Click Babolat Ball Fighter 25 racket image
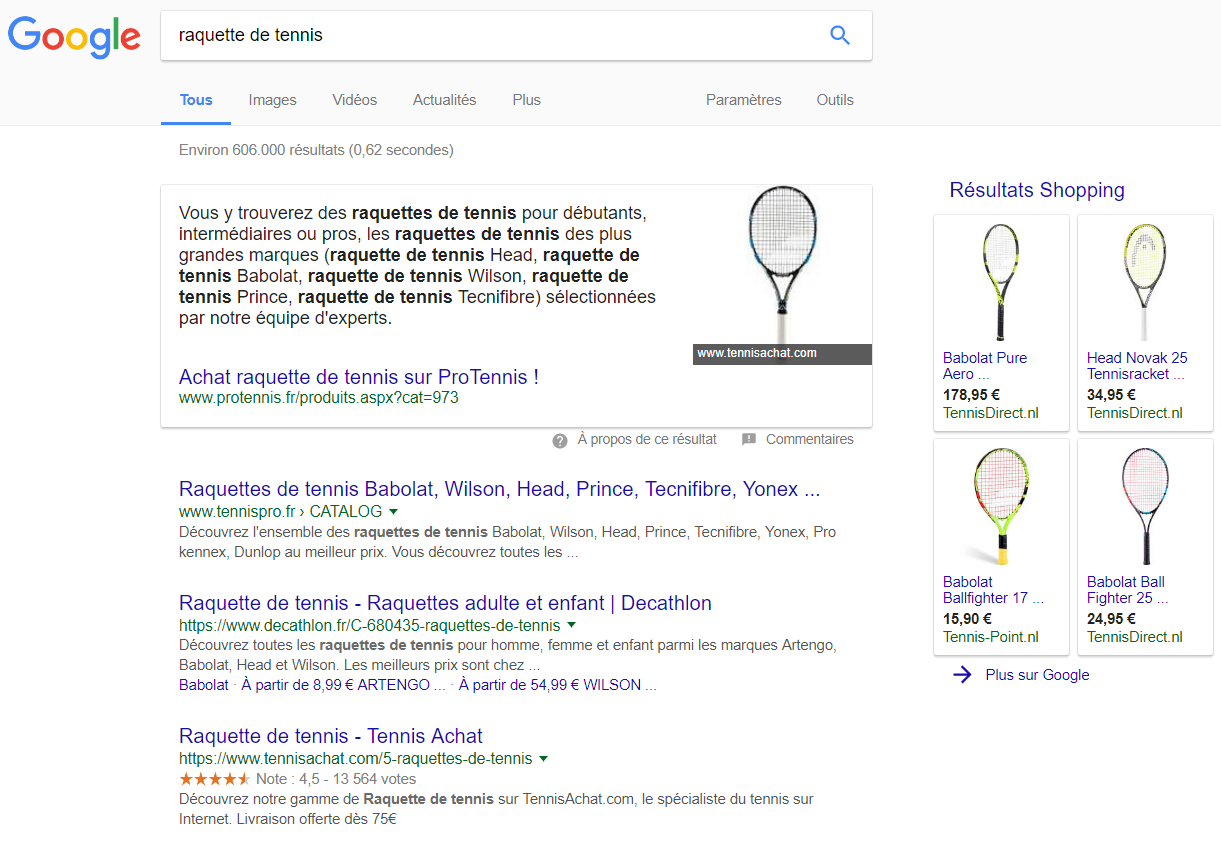Screen dimensions: 1221x844 pos(1145,506)
